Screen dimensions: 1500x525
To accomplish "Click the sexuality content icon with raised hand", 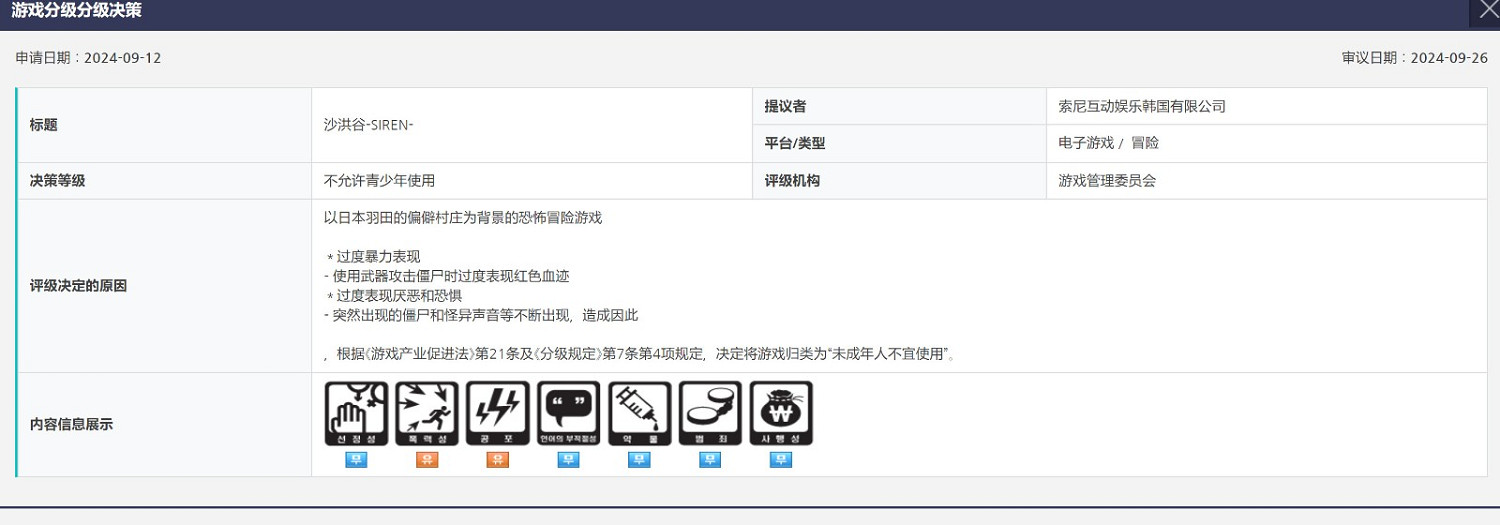I will coord(356,413).
